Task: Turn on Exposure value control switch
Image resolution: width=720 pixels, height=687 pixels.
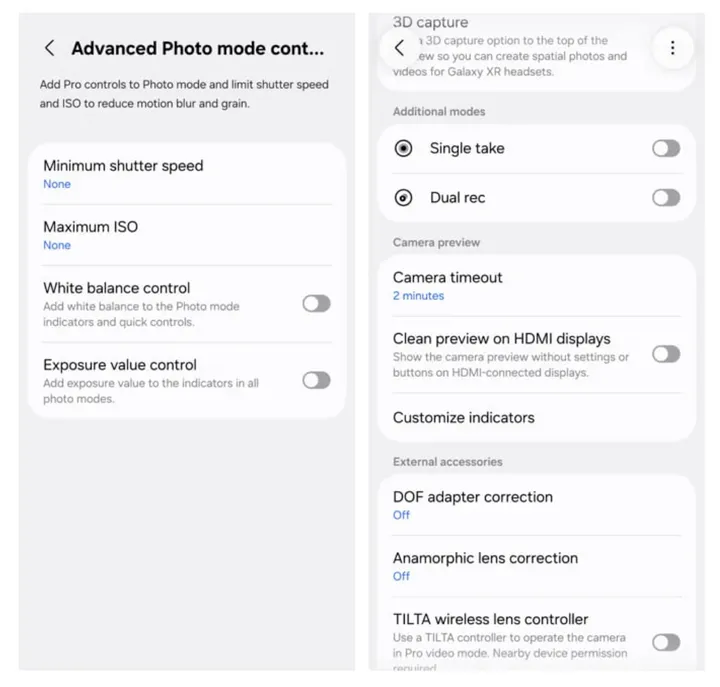Action: click(316, 380)
